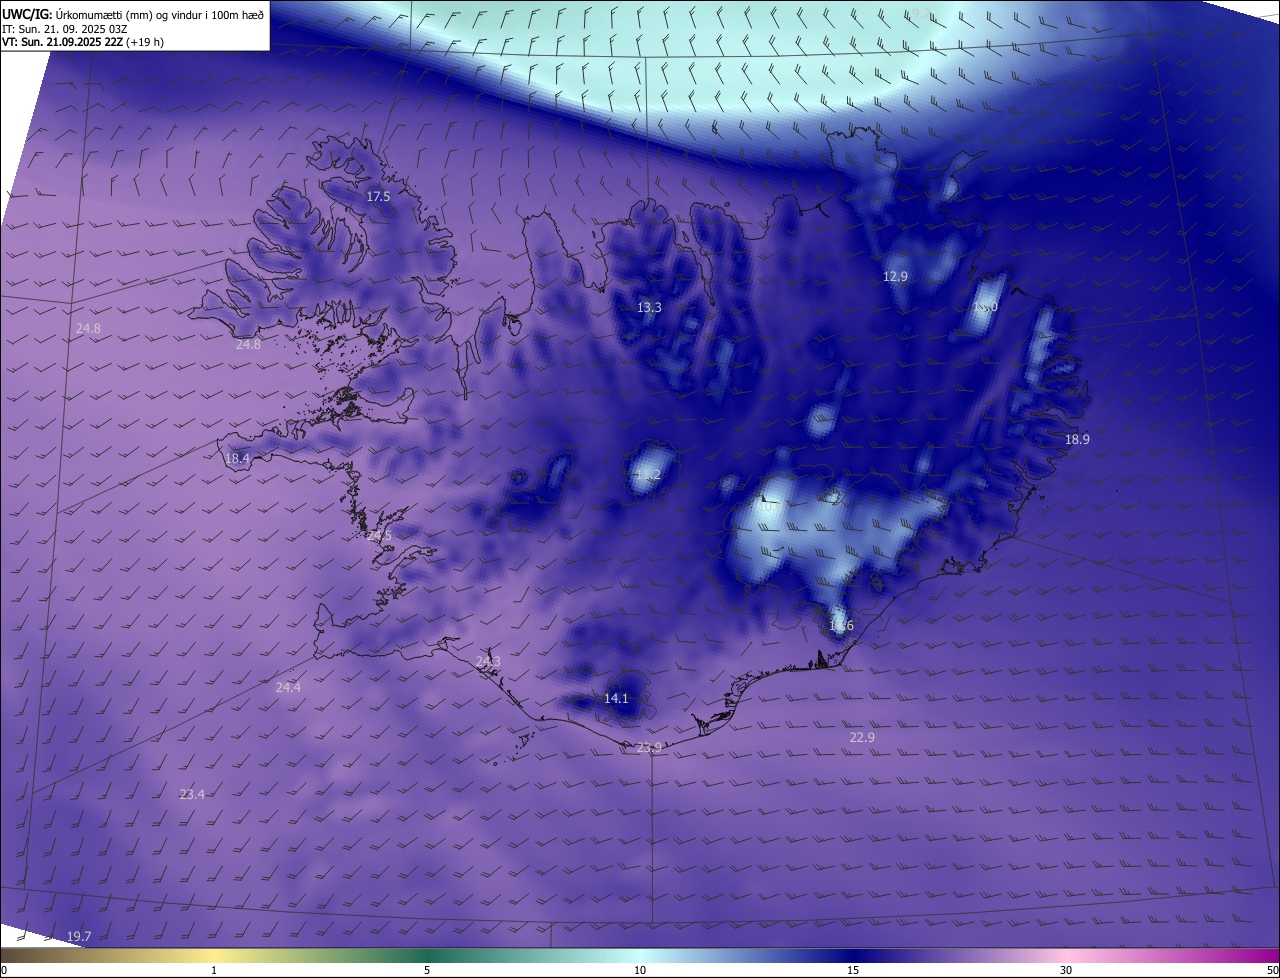Click the 18.9 value on the east coast
This screenshot has height=978, width=1280.
(x=1077, y=440)
